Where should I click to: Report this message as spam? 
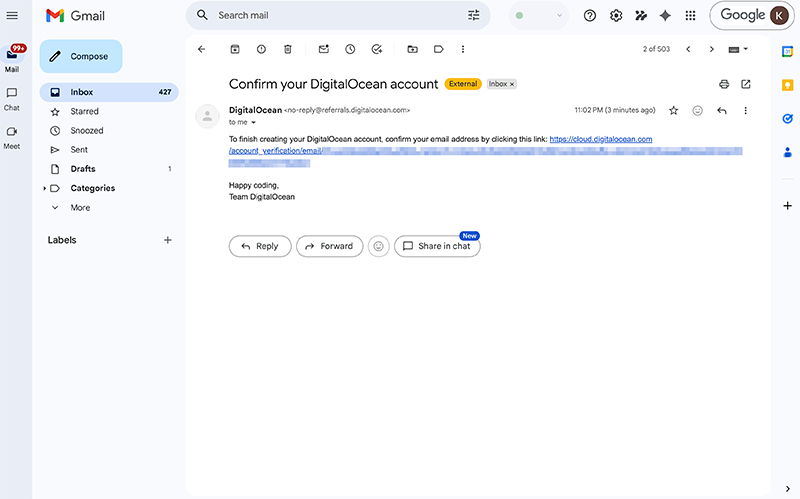pos(261,49)
